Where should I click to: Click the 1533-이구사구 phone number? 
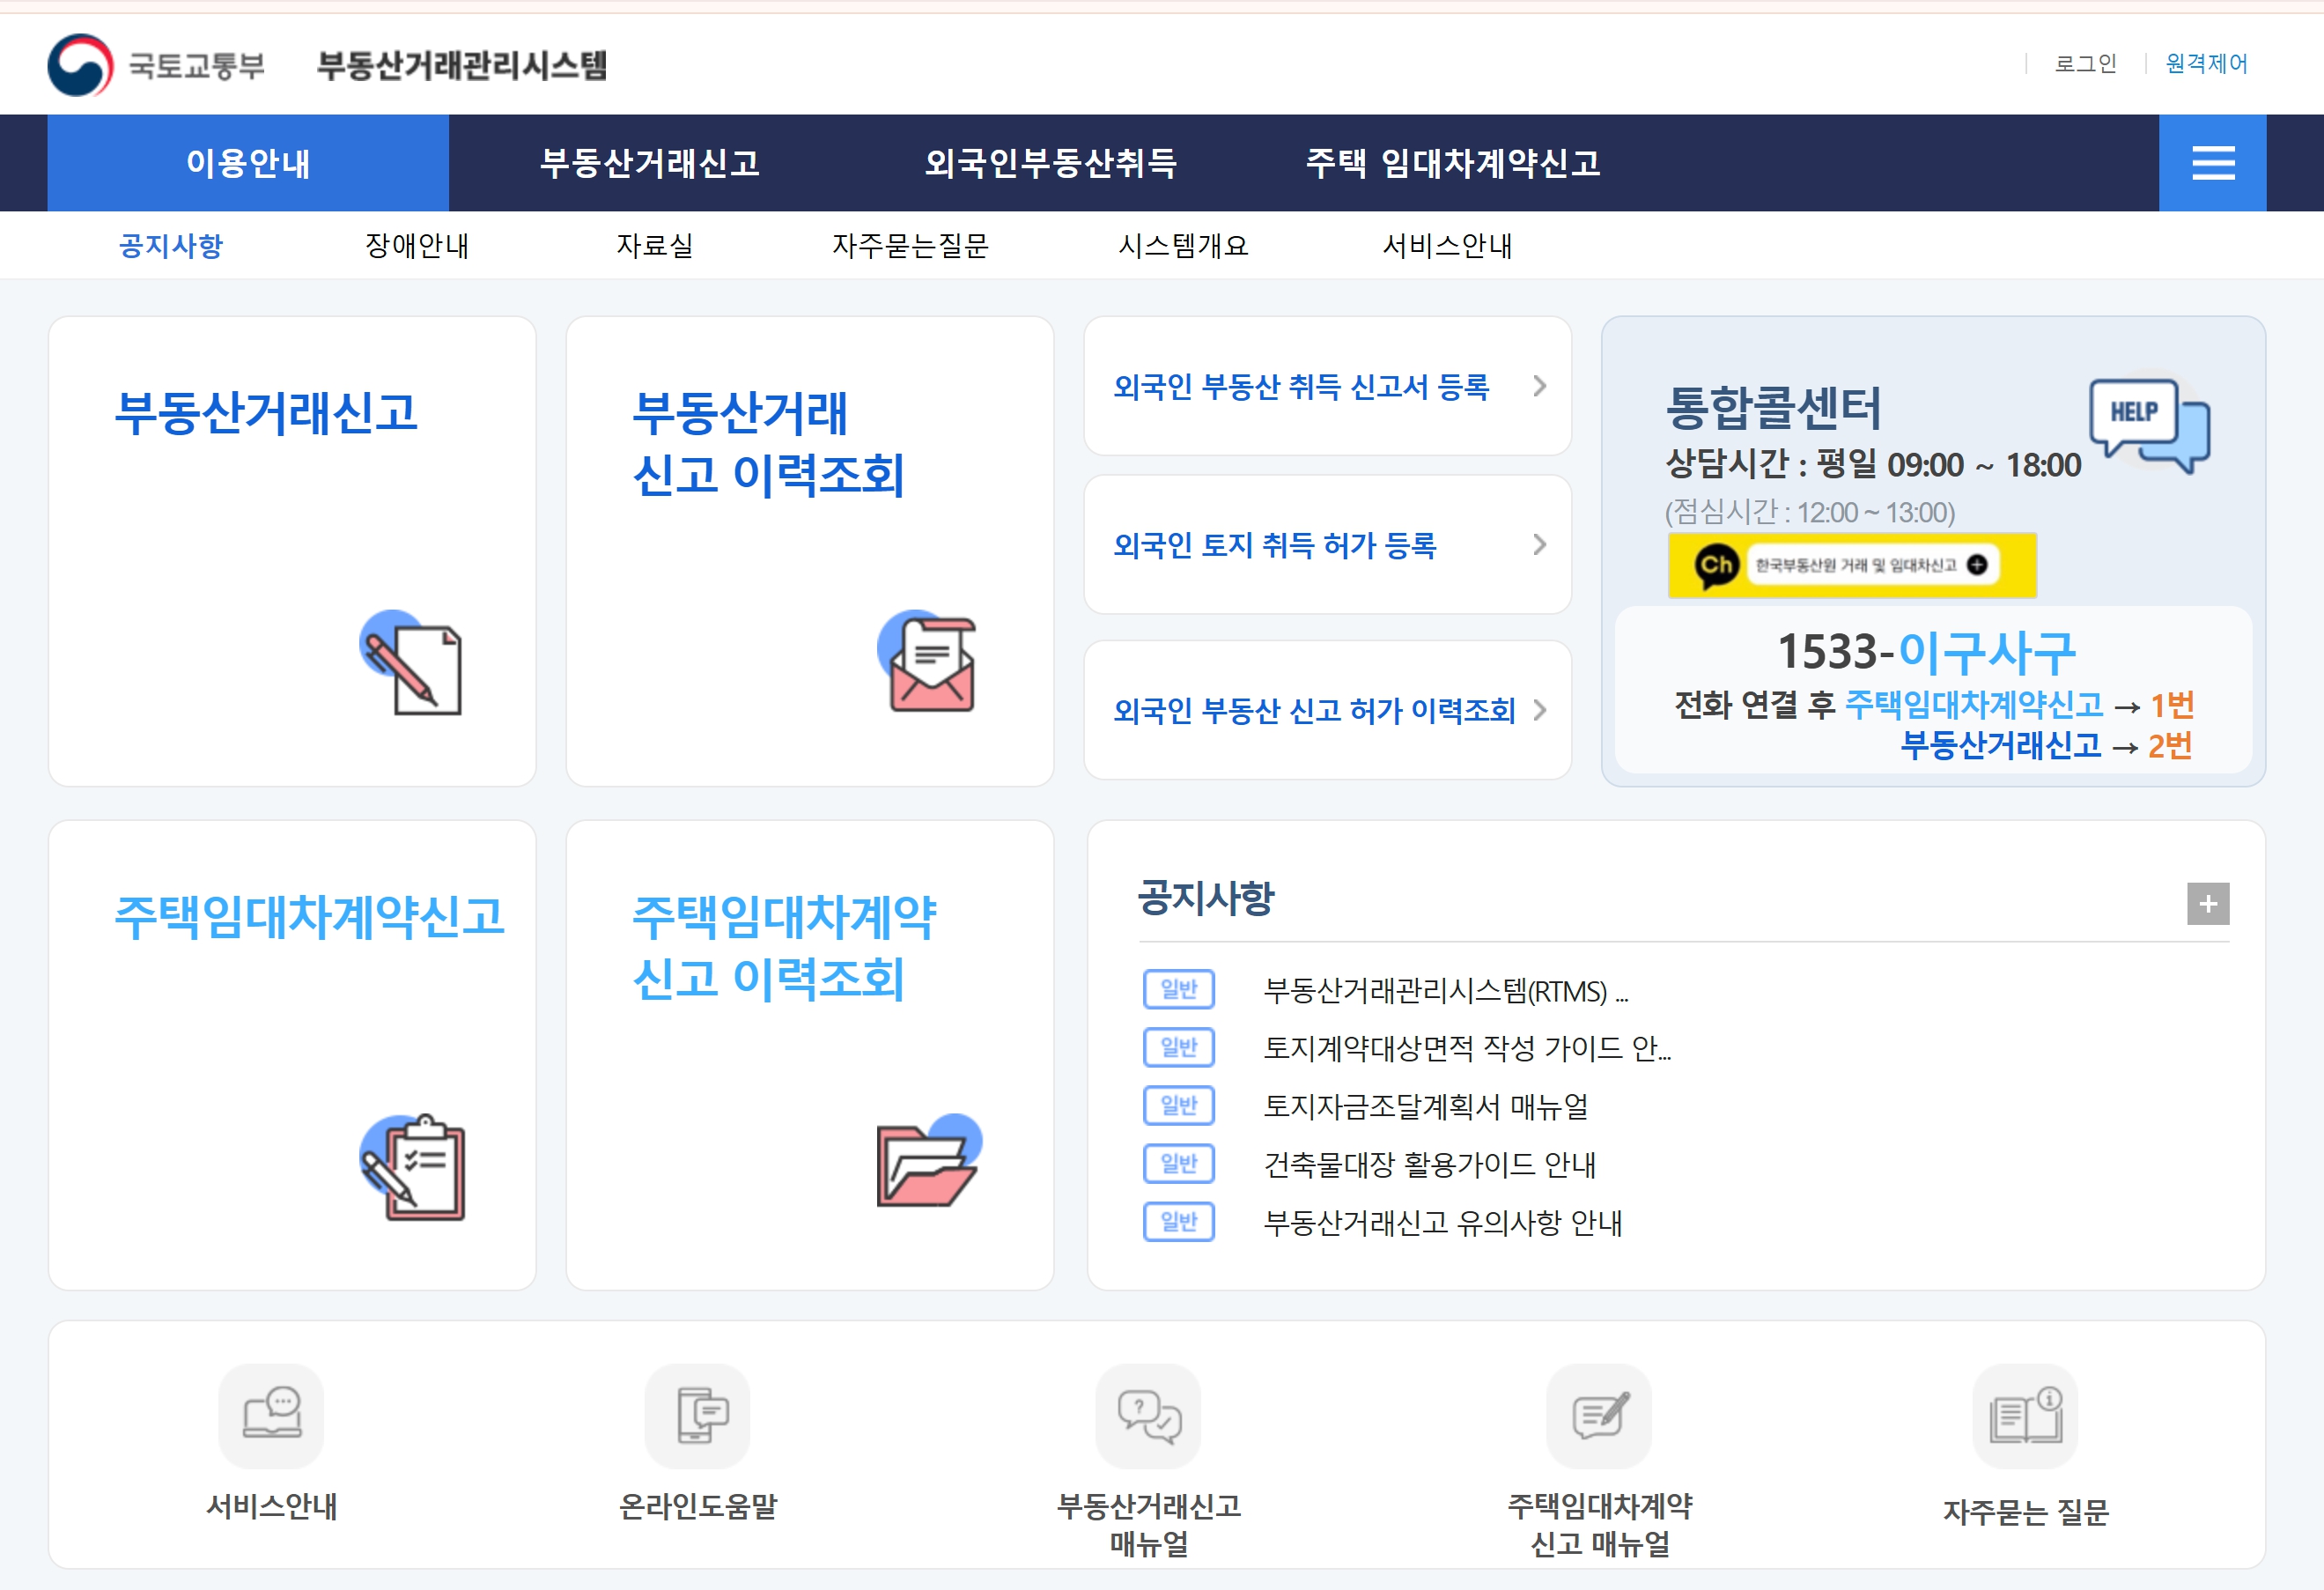click(1926, 652)
